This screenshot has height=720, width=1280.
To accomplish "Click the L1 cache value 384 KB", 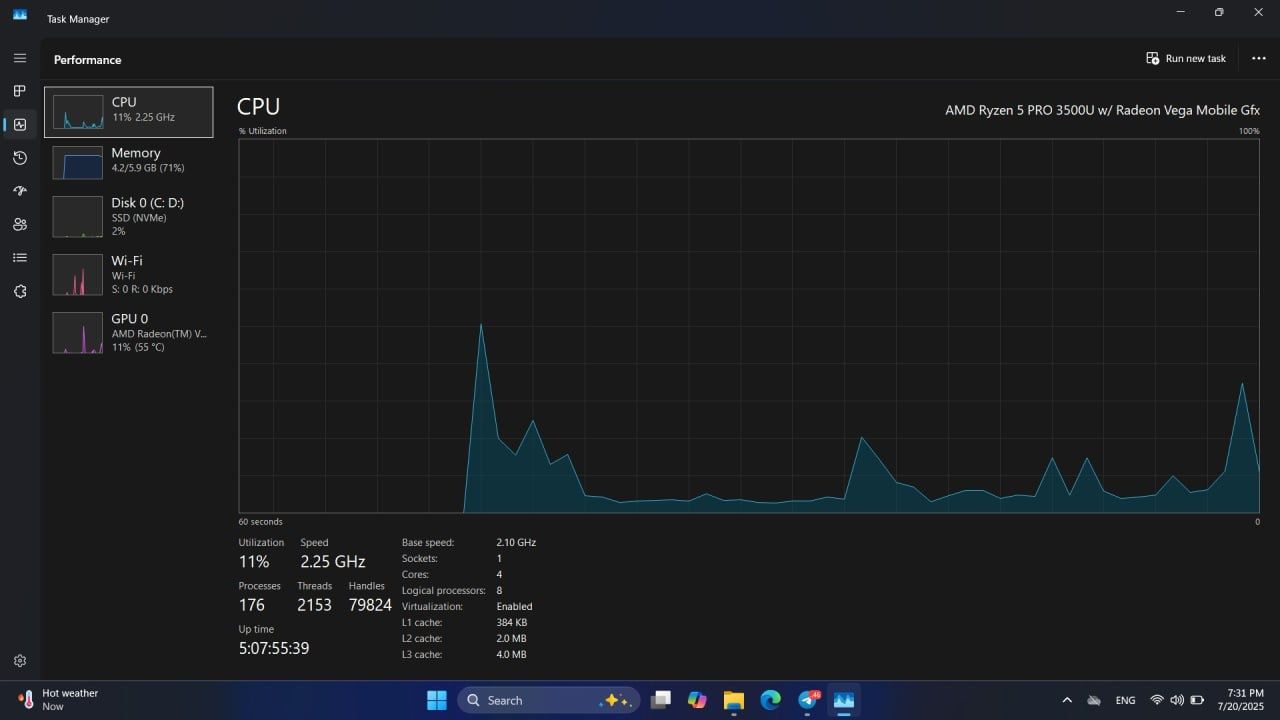I will (511, 622).
